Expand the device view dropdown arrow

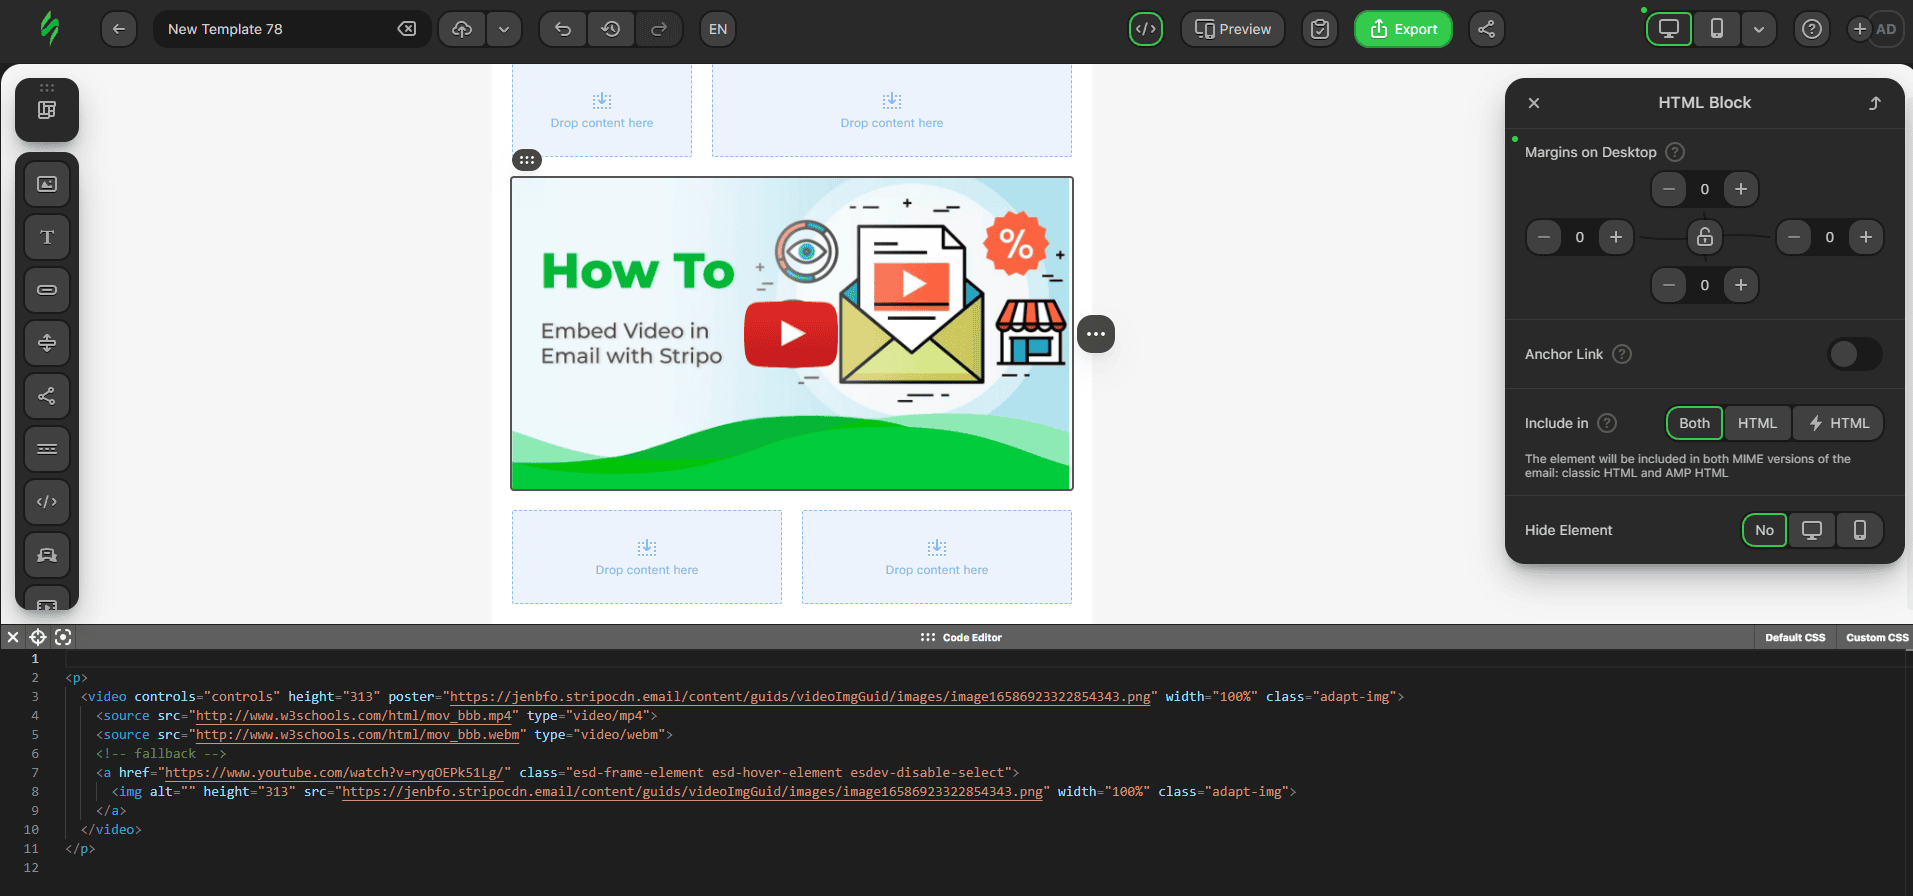point(1758,29)
